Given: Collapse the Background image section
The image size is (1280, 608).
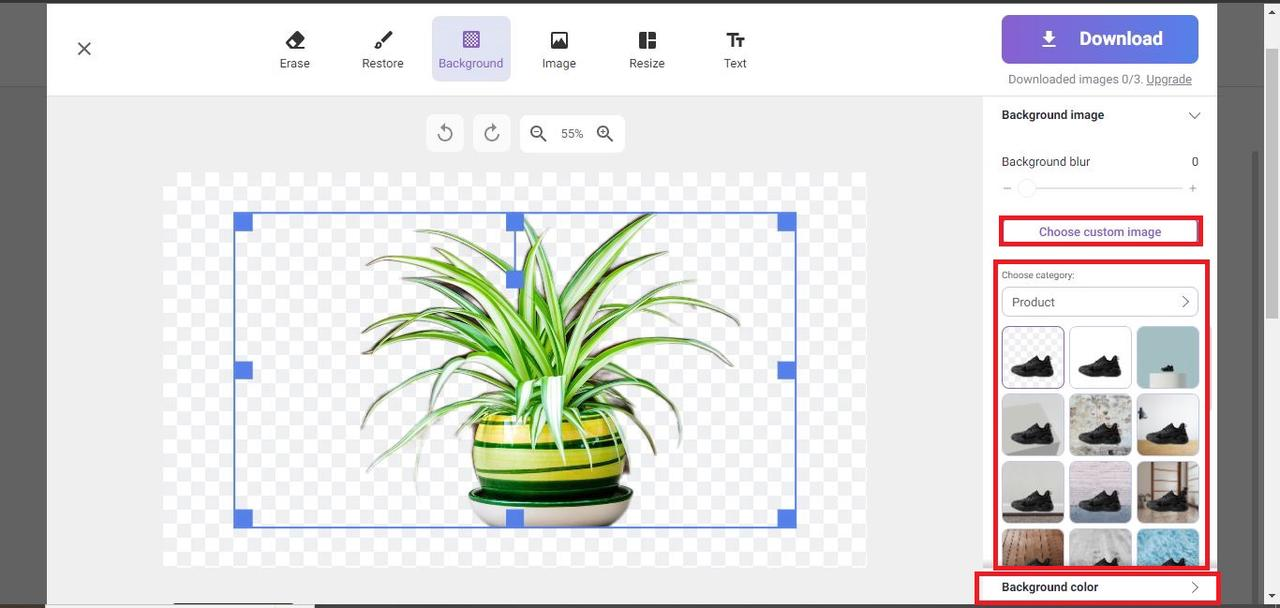Looking at the screenshot, I should point(1193,115).
